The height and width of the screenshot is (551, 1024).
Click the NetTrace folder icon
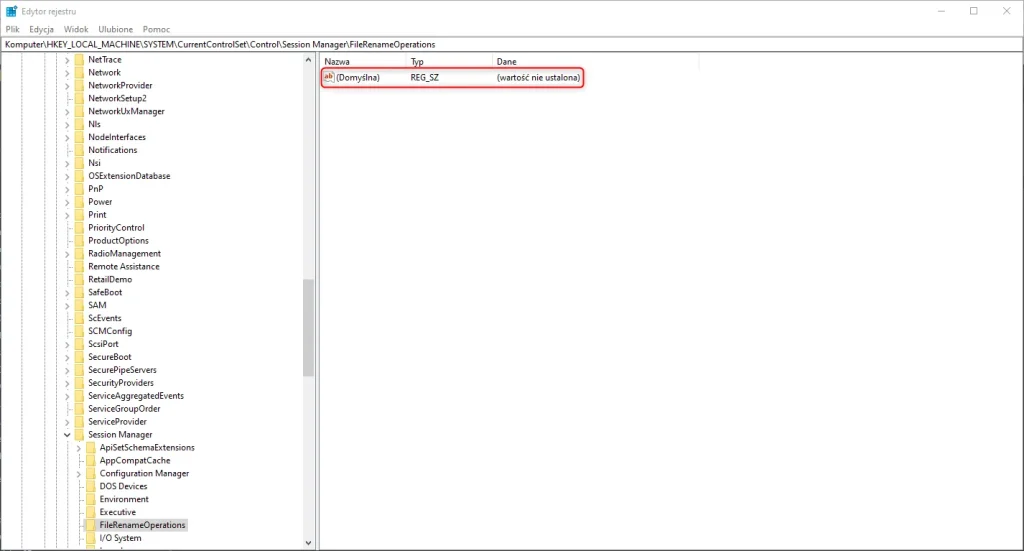tap(79, 59)
